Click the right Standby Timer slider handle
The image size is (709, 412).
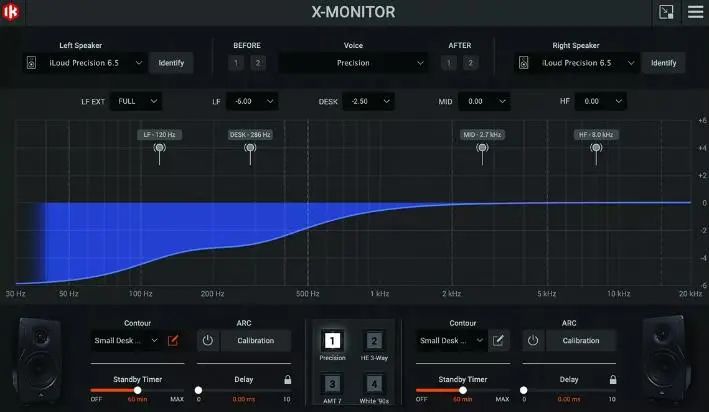click(463, 390)
